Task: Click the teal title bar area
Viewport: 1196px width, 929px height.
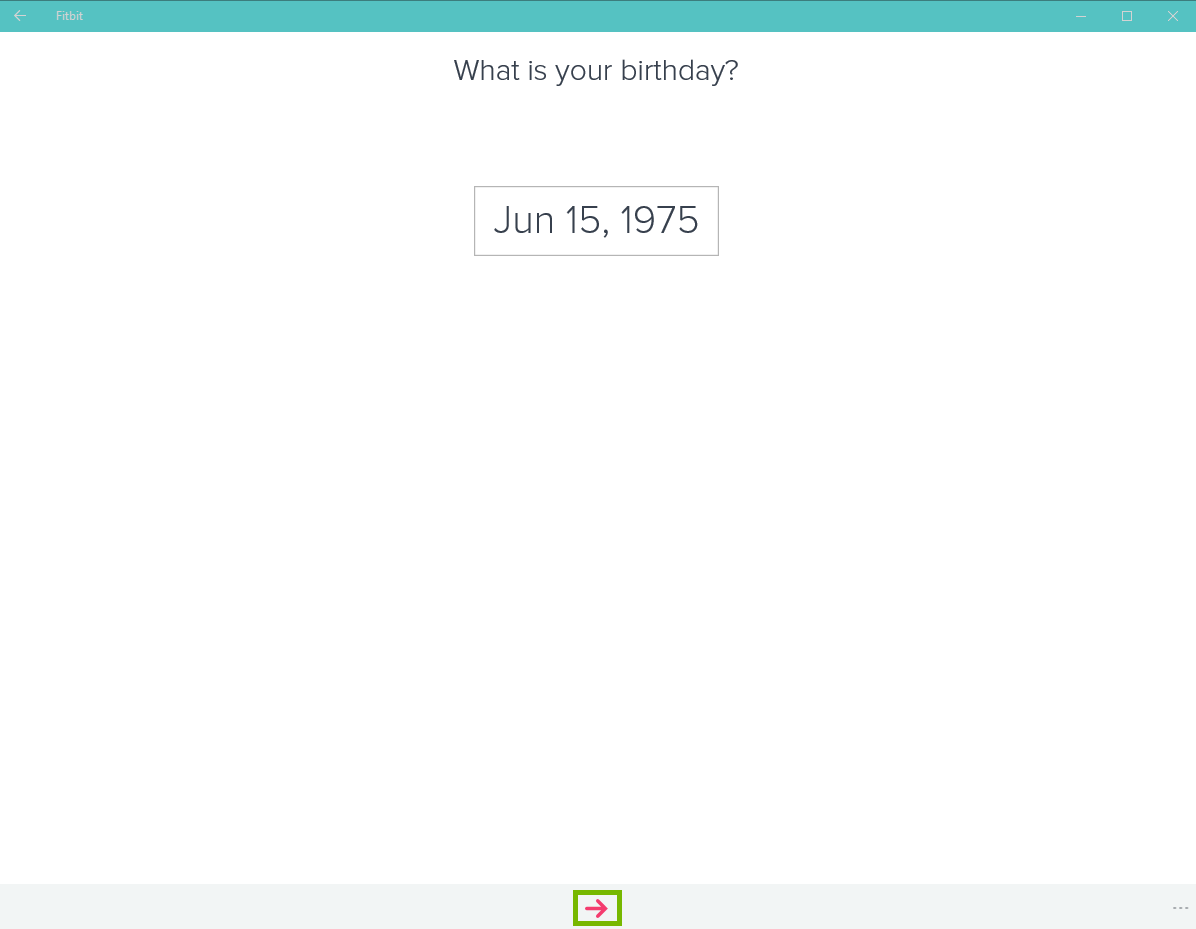Action: point(600,15)
